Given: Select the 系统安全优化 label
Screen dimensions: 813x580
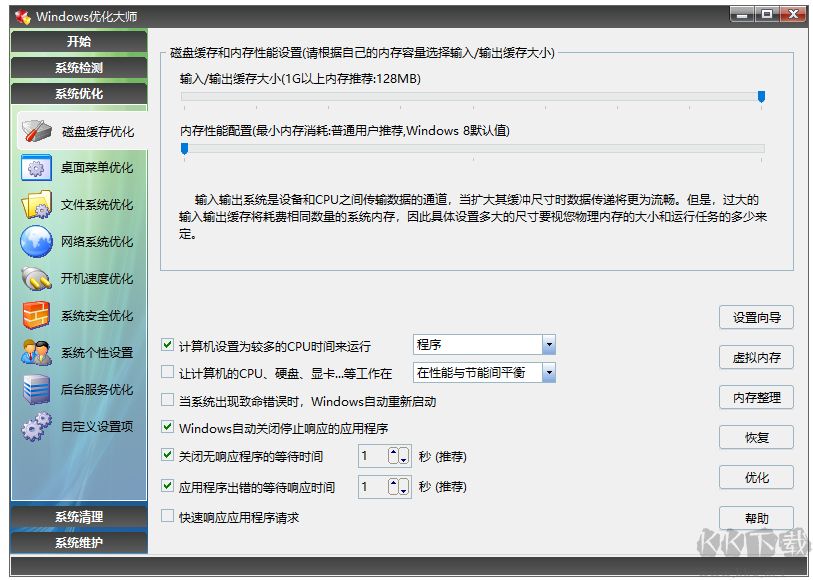Looking at the screenshot, I should pos(97,316).
